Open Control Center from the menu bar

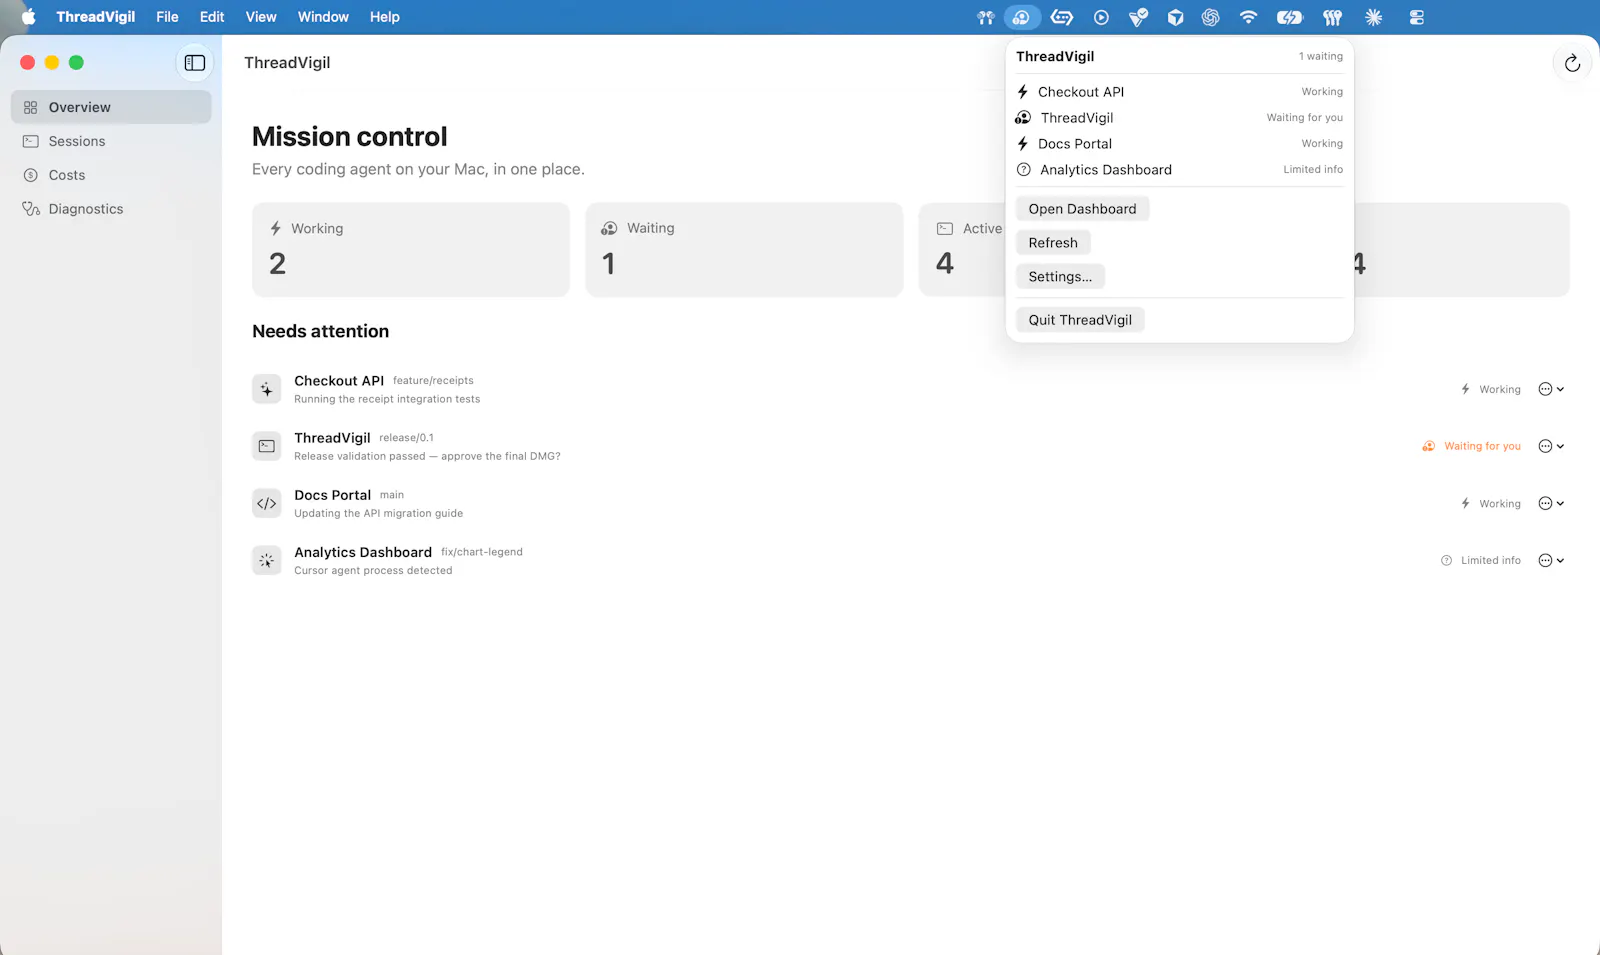coord(1416,17)
